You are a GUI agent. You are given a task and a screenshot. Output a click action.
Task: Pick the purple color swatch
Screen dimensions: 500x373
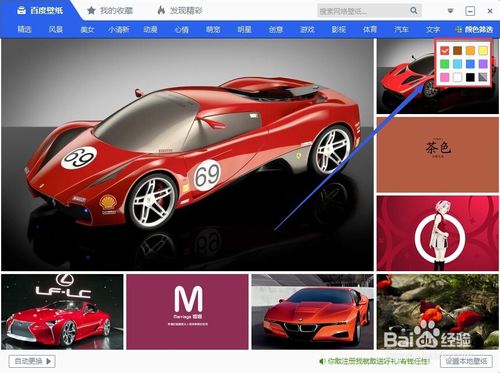[483, 64]
